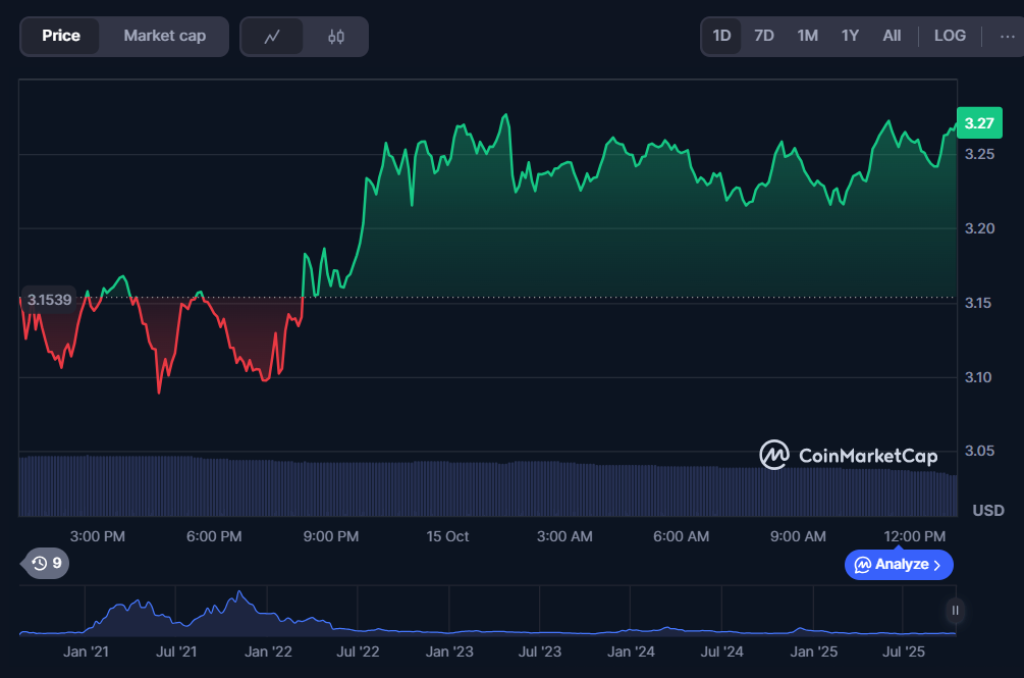Viewport: 1024px width, 678px height.
Task: Select the line chart icon
Action: click(x=272, y=37)
